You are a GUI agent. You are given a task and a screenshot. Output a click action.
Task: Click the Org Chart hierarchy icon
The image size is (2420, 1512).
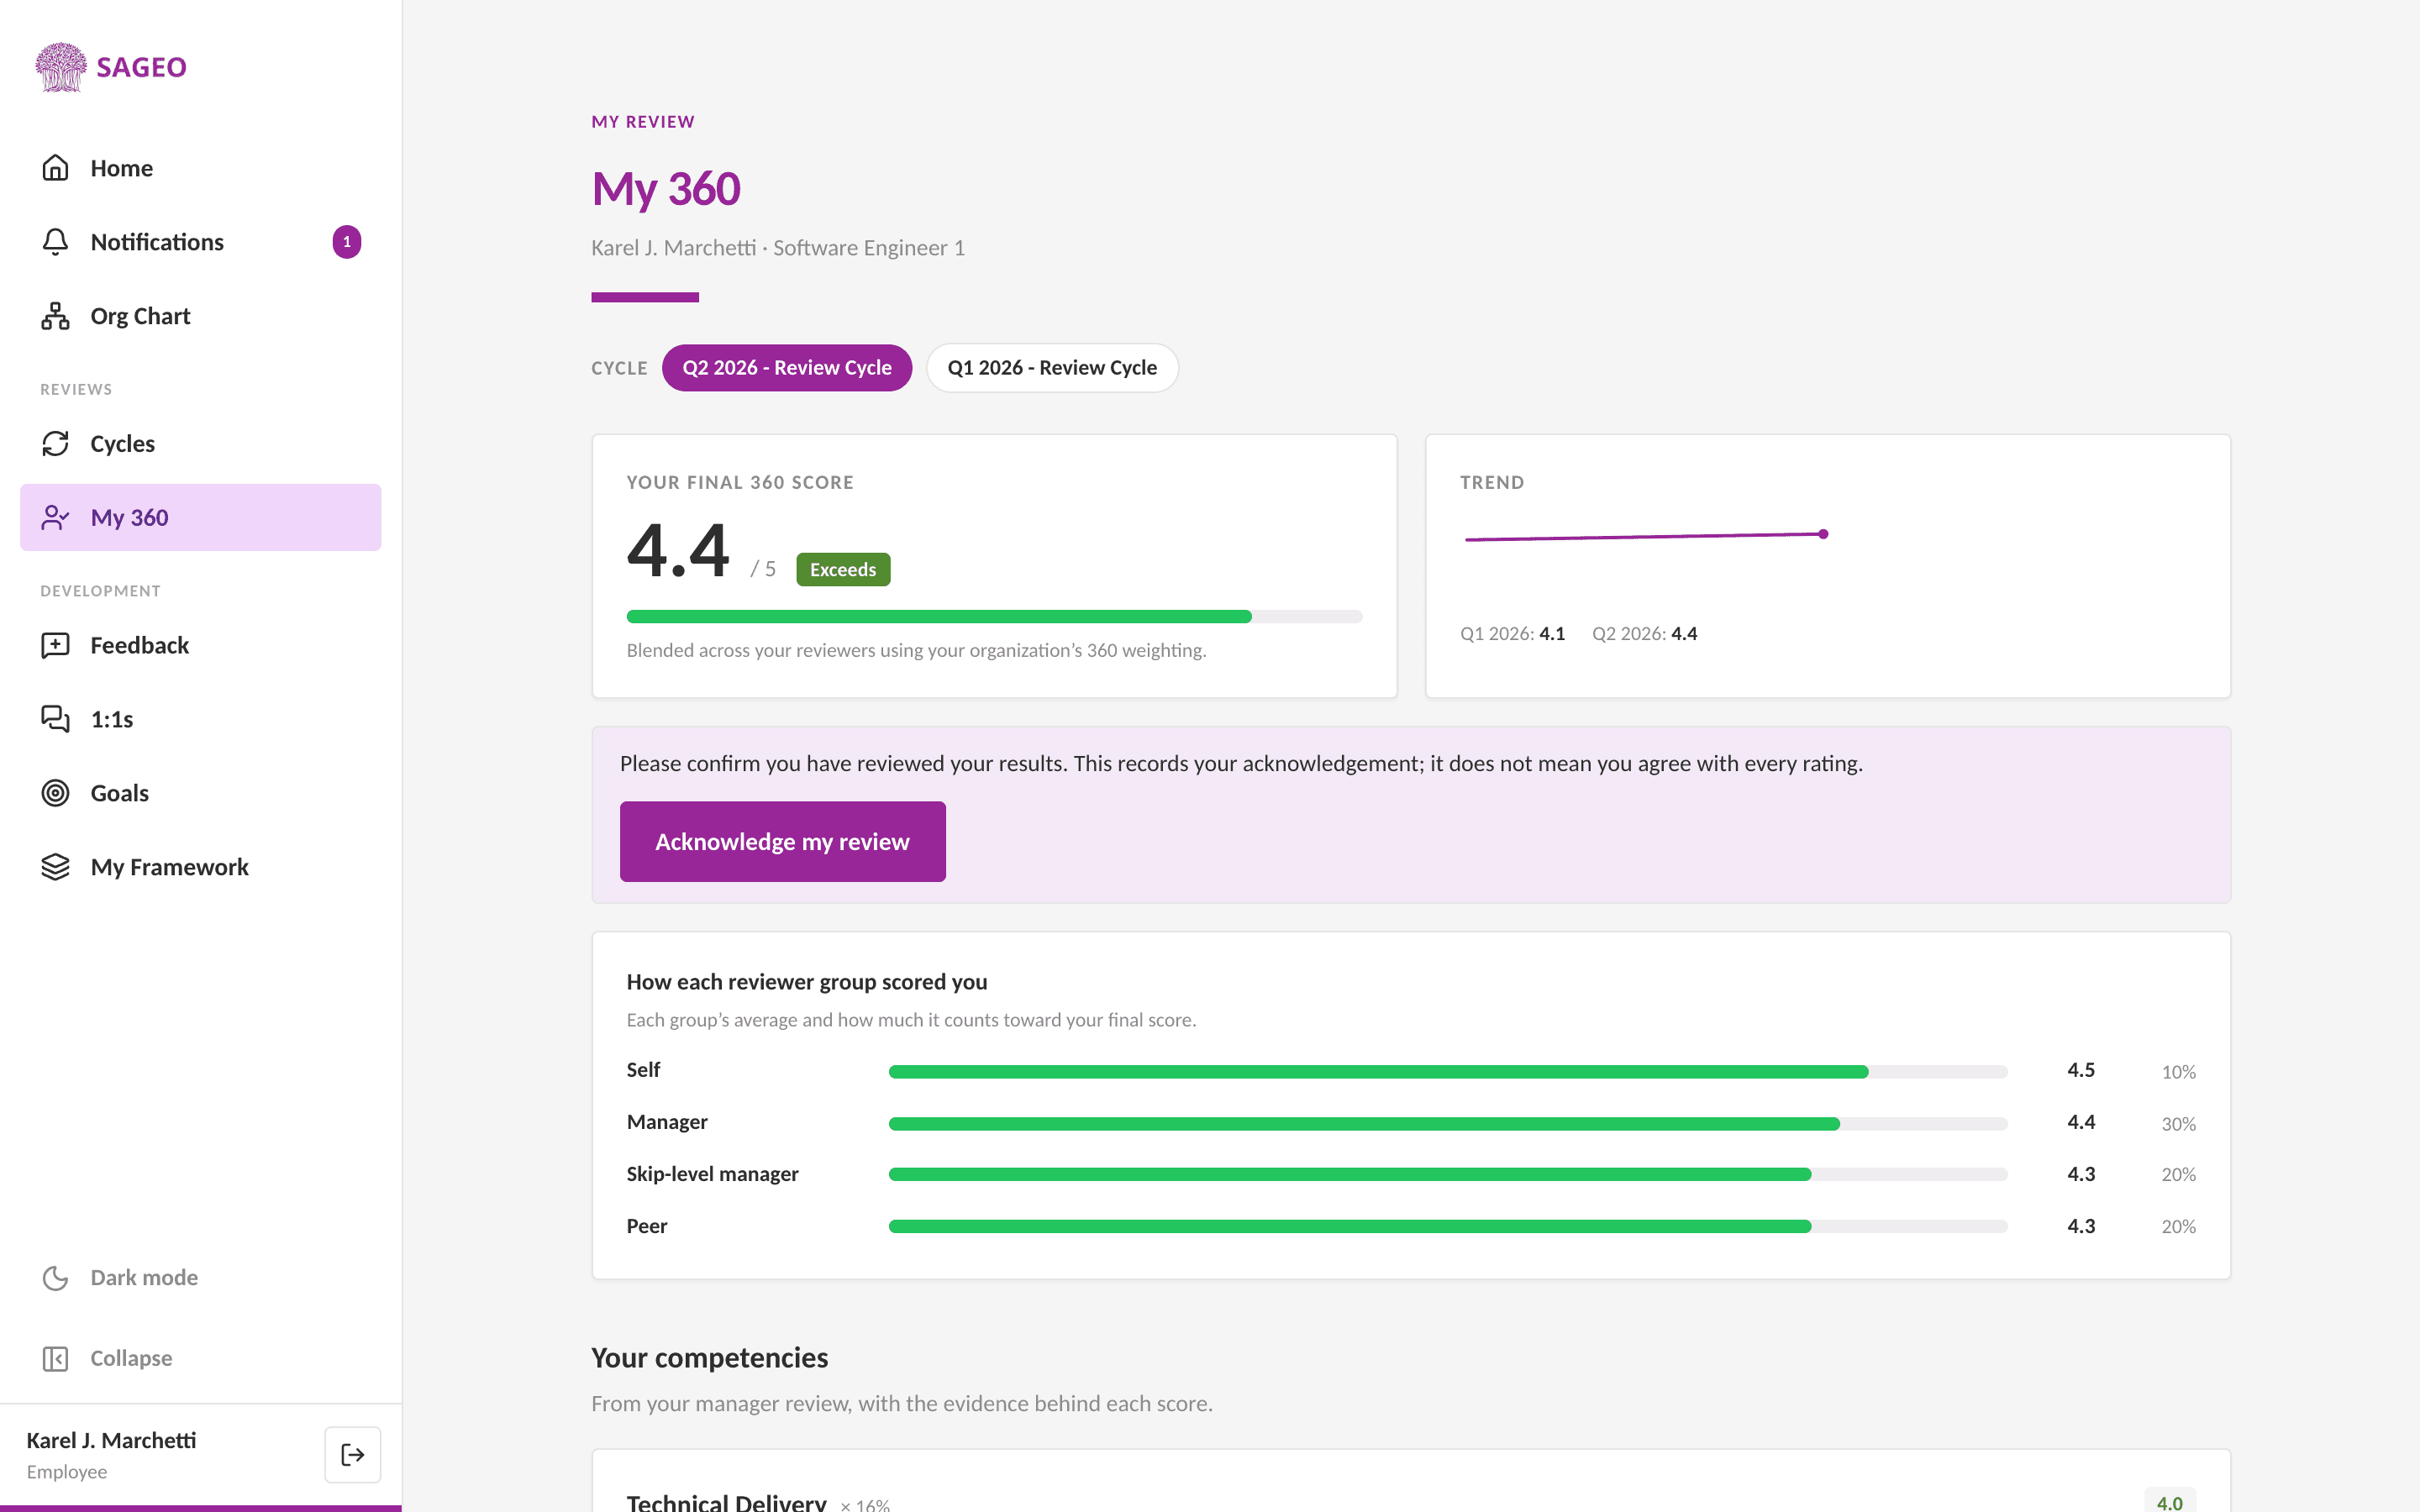55,316
